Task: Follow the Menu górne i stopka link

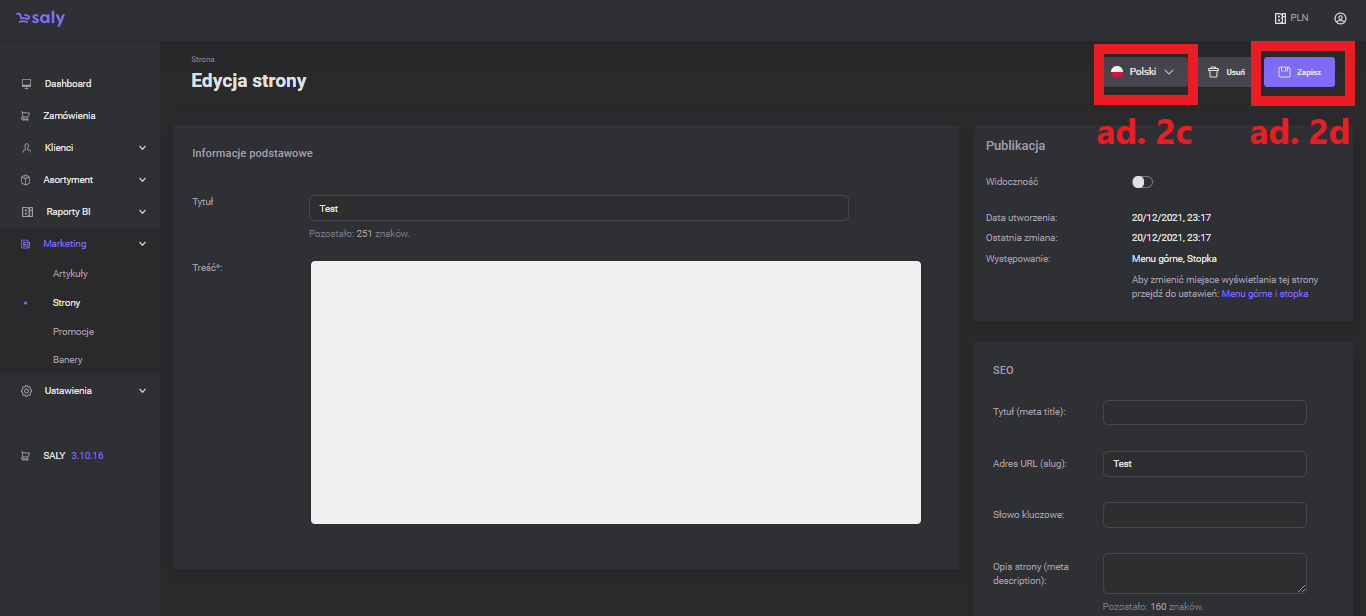Action: [1264, 294]
